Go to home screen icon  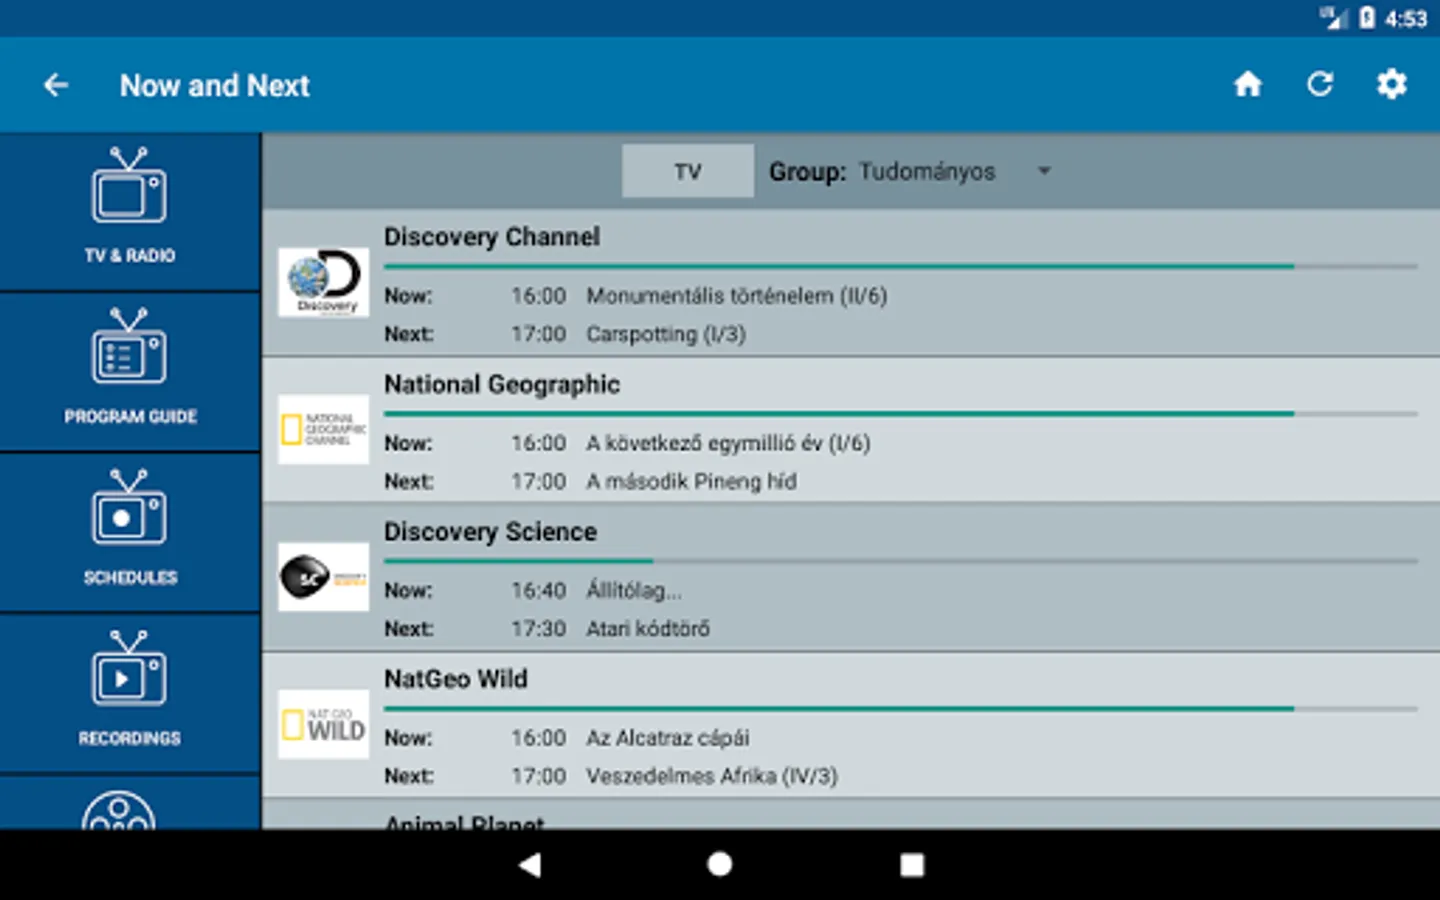[x=1248, y=84]
